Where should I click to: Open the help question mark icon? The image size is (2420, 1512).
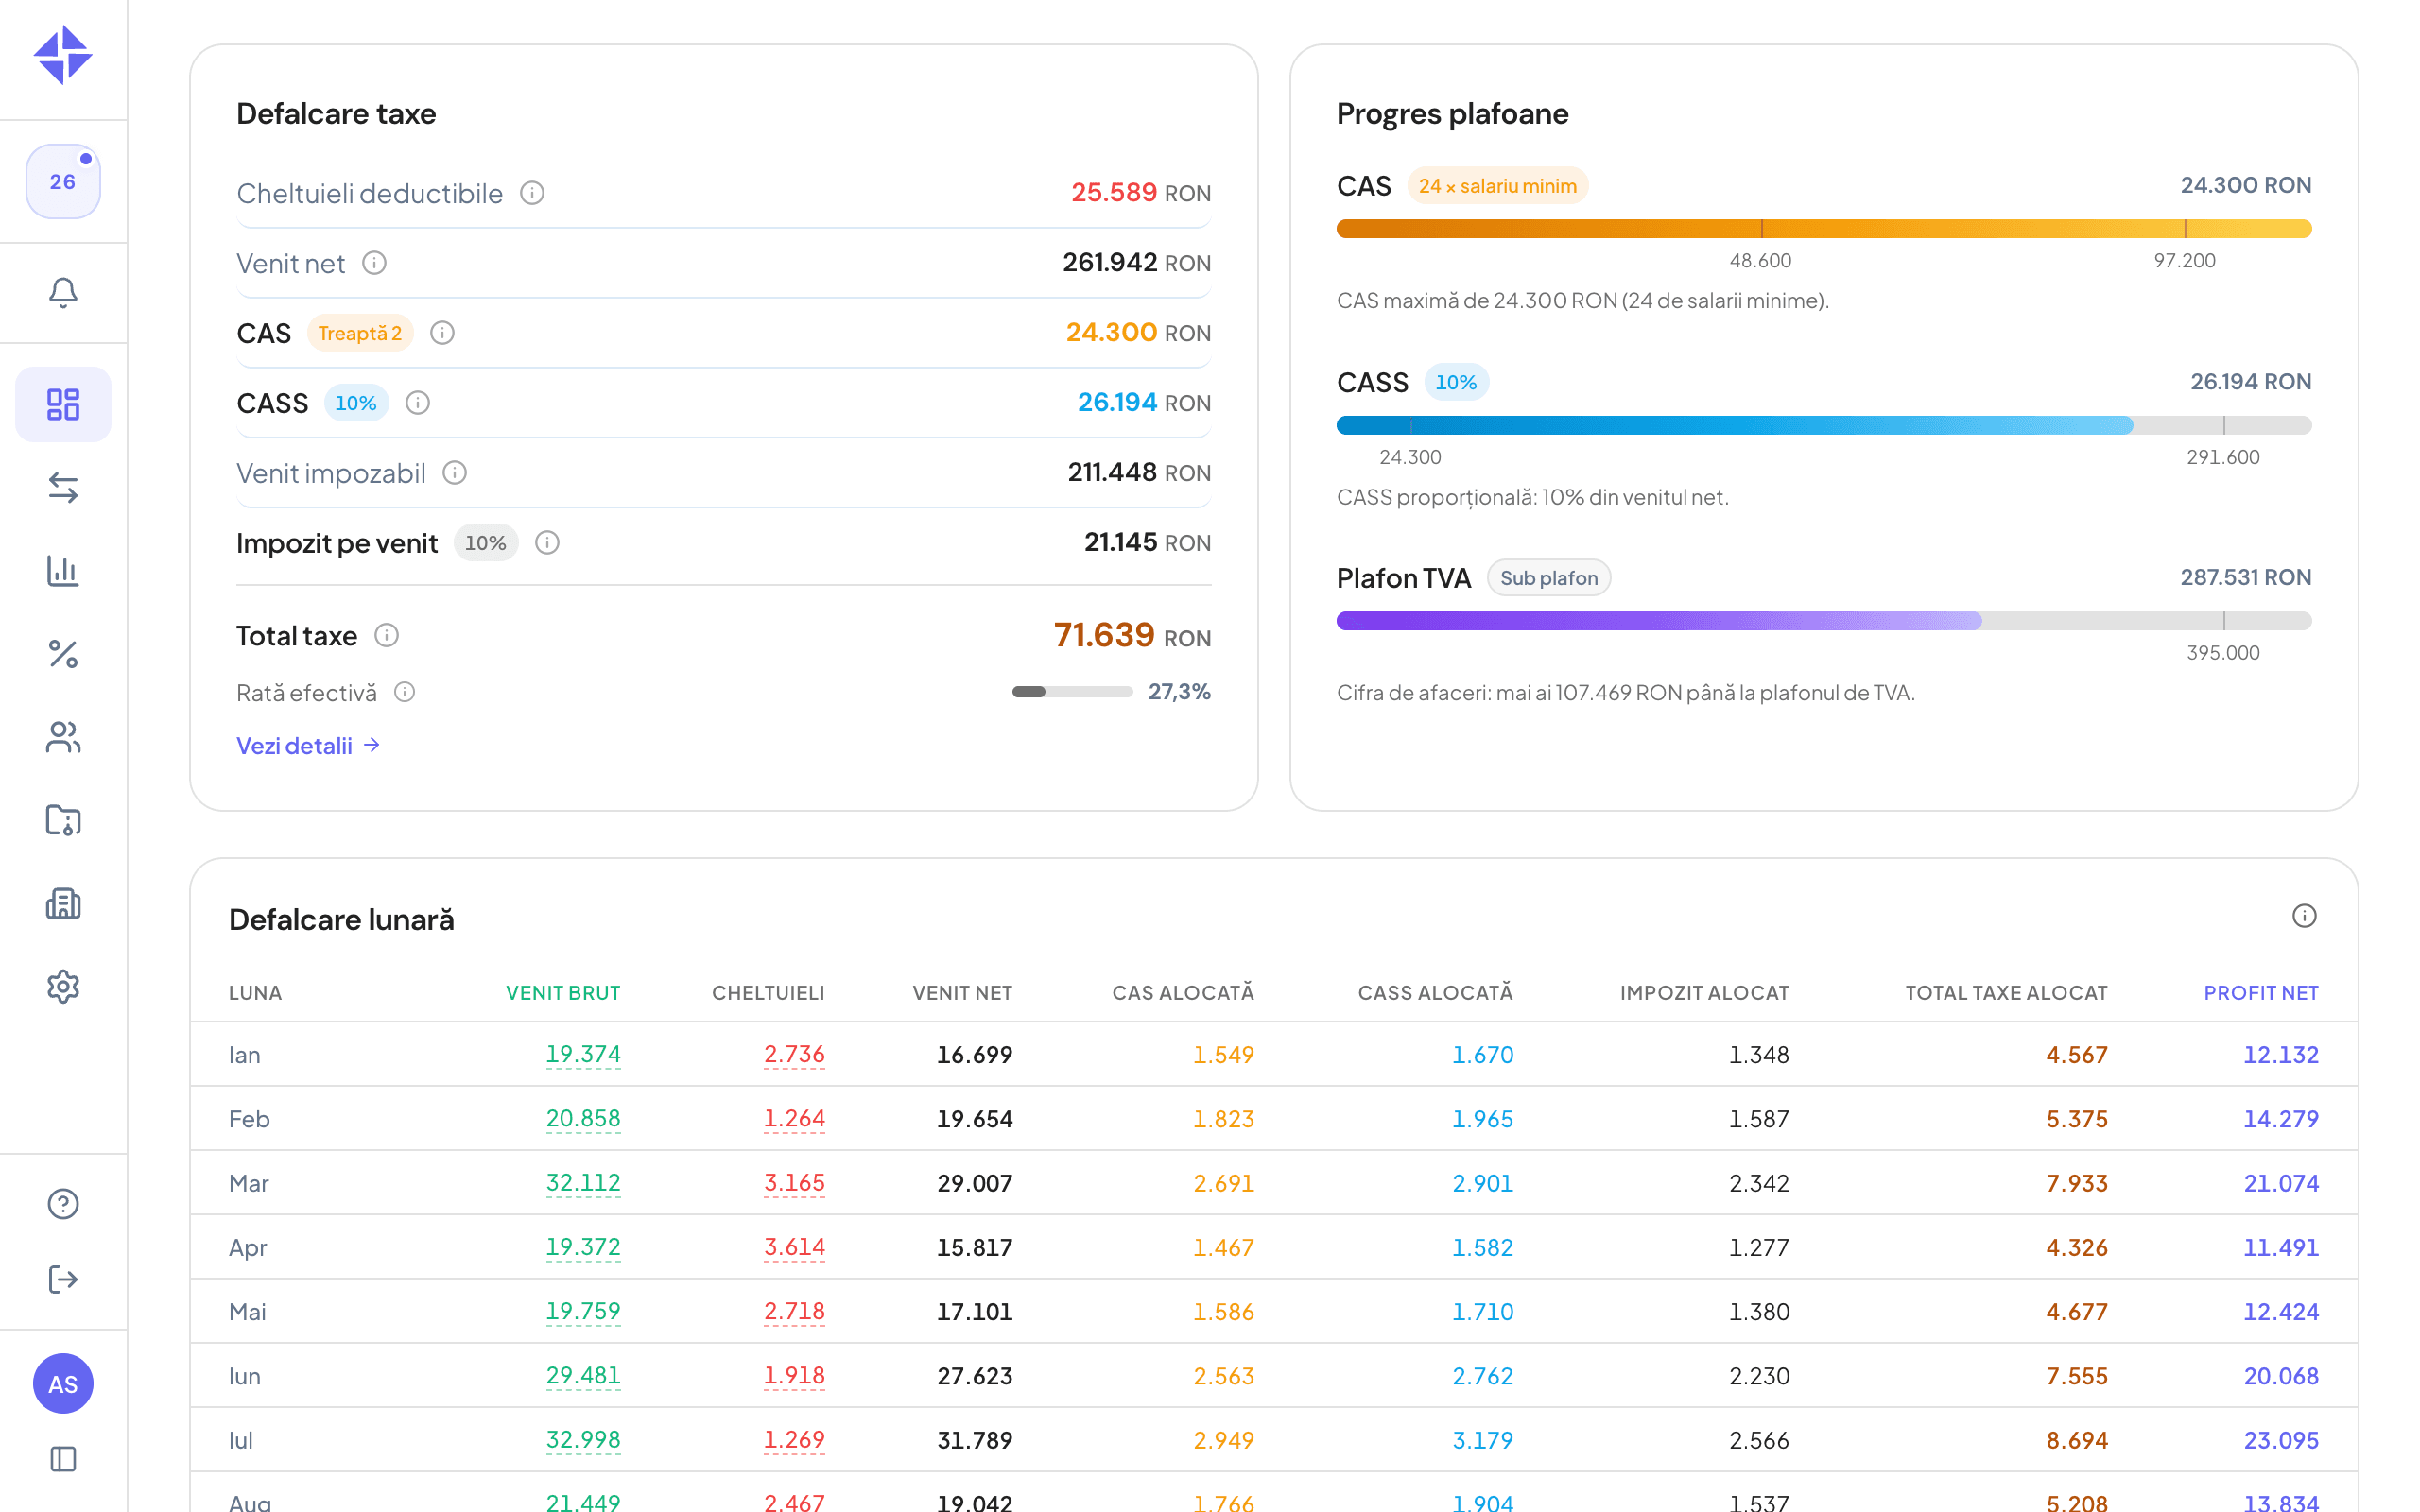(x=63, y=1203)
